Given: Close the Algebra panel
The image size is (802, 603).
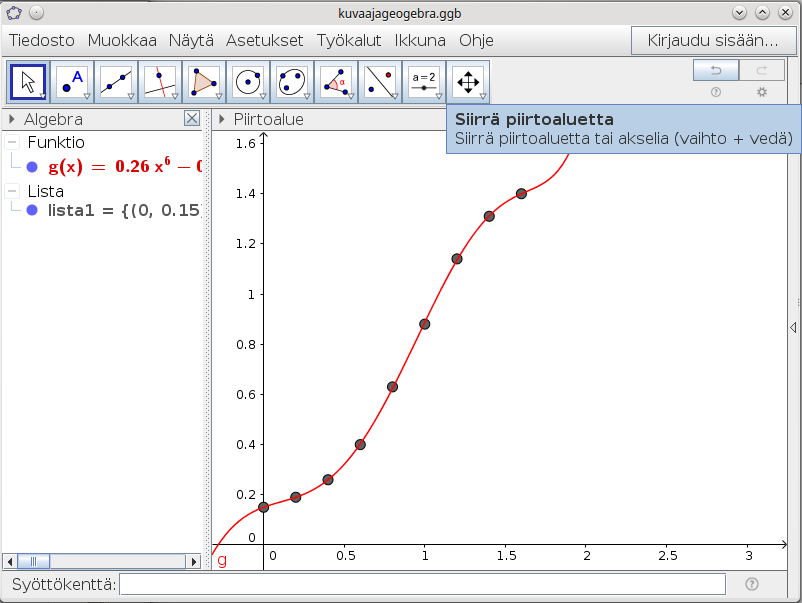Looking at the screenshot, I should point(192,119).
